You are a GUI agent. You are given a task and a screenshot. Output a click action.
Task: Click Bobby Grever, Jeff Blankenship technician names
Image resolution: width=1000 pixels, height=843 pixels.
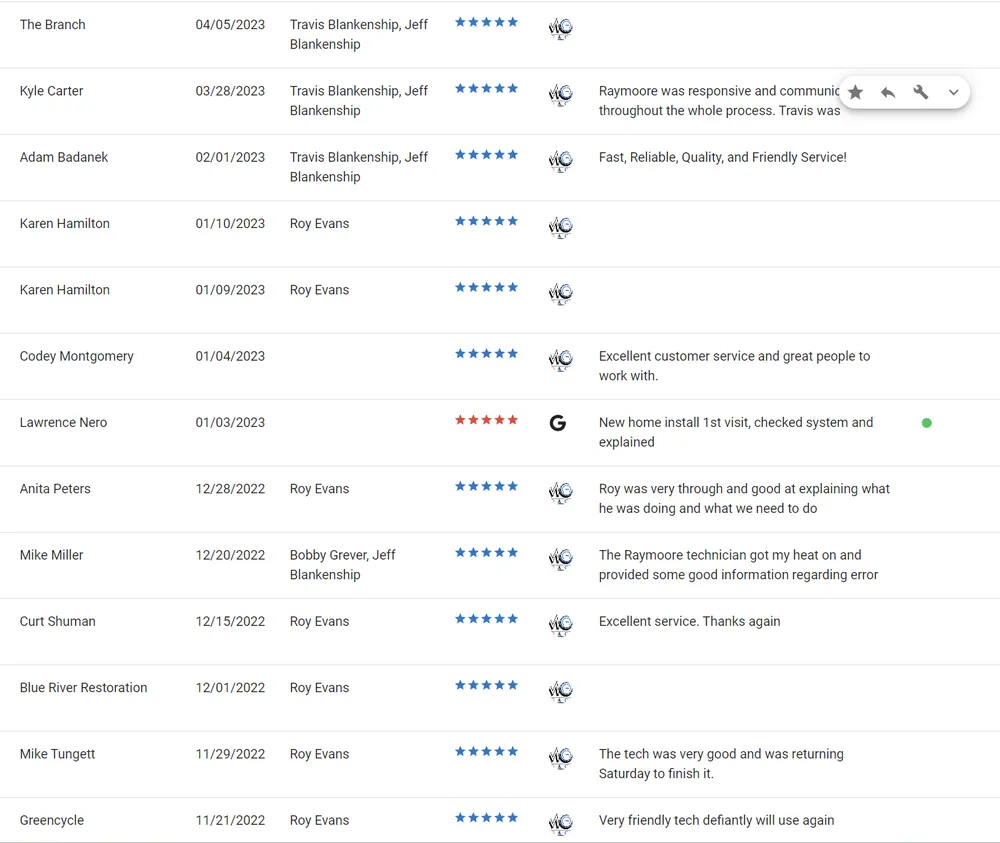(342, 565)
